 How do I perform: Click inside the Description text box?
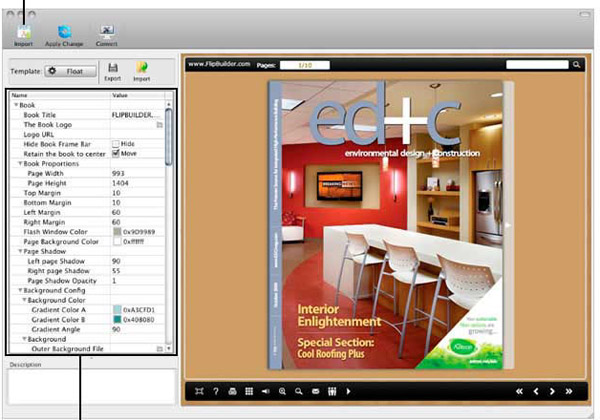(x=92, y=387)
